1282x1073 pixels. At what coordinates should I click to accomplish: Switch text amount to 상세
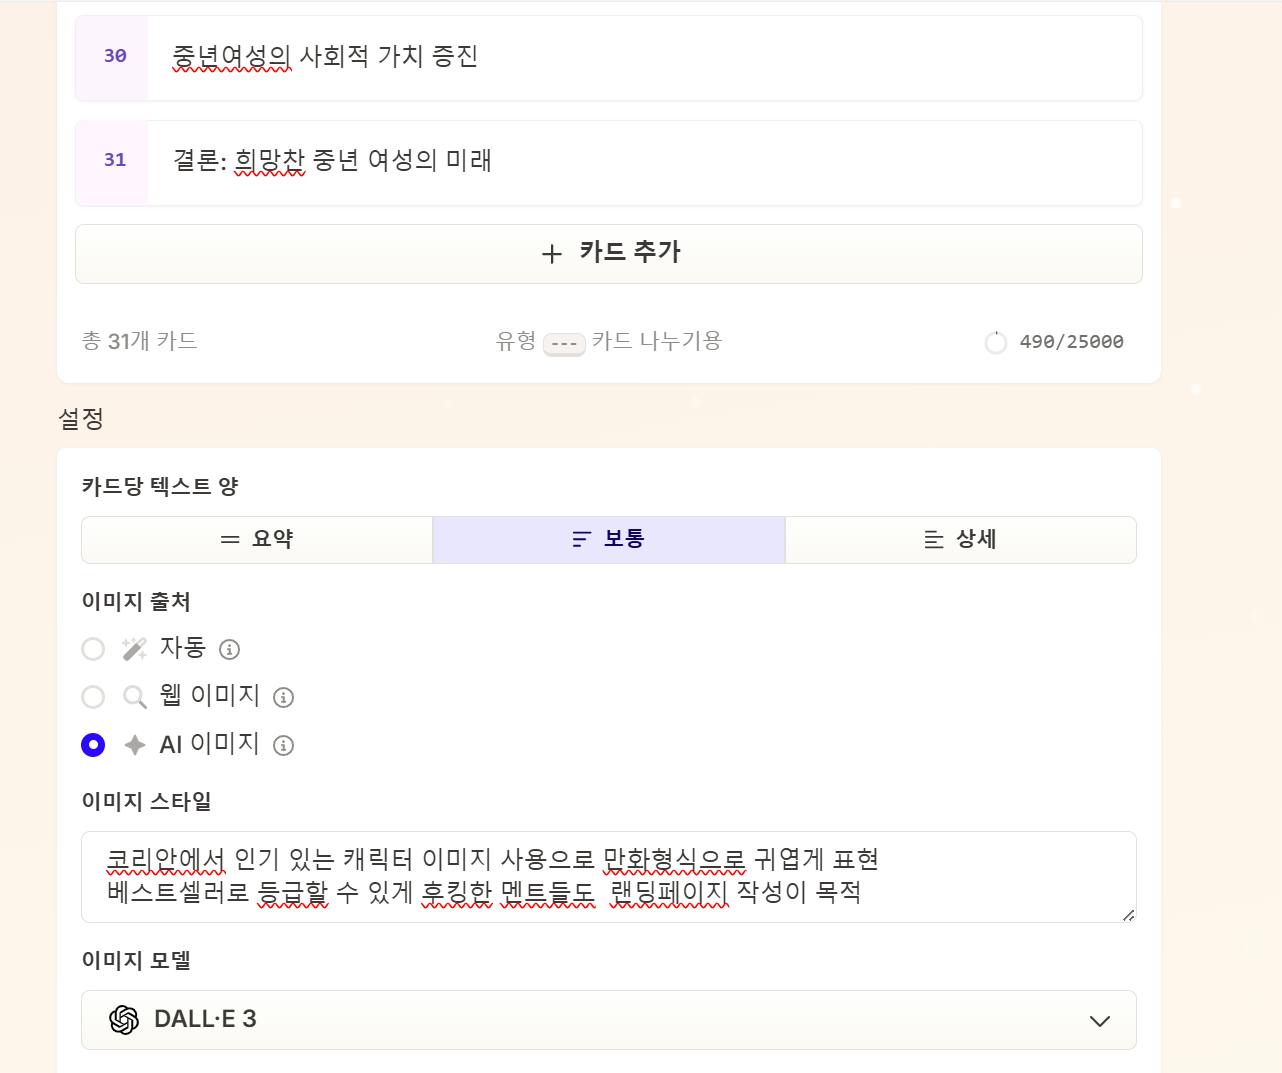point(960,540)
